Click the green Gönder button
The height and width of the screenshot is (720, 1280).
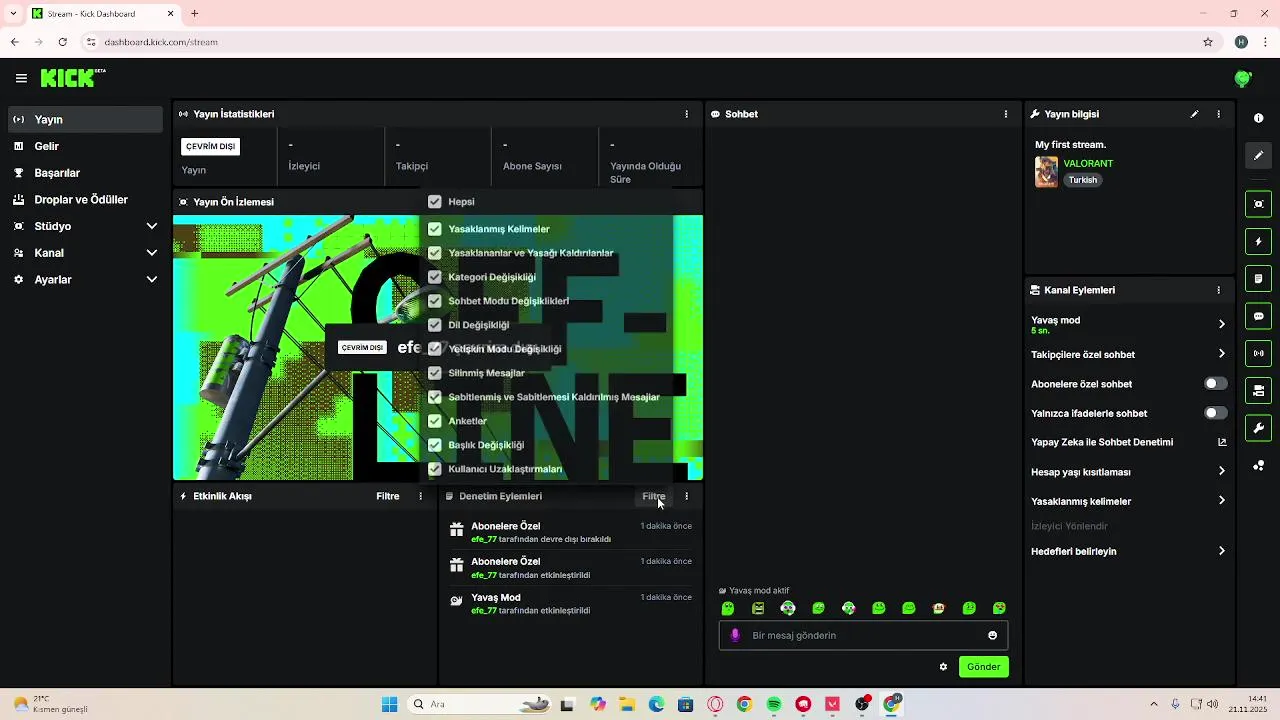(x=983, y=667)
